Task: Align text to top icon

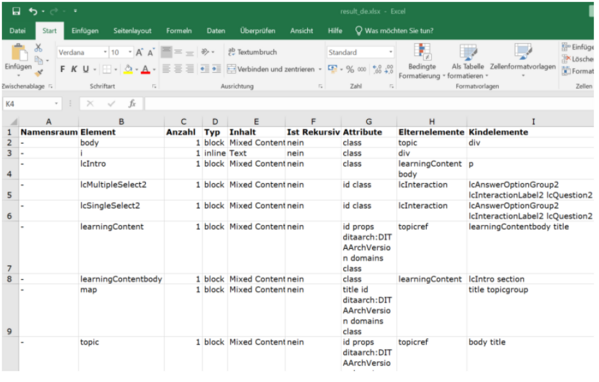Action: click(x=167, y=52)
